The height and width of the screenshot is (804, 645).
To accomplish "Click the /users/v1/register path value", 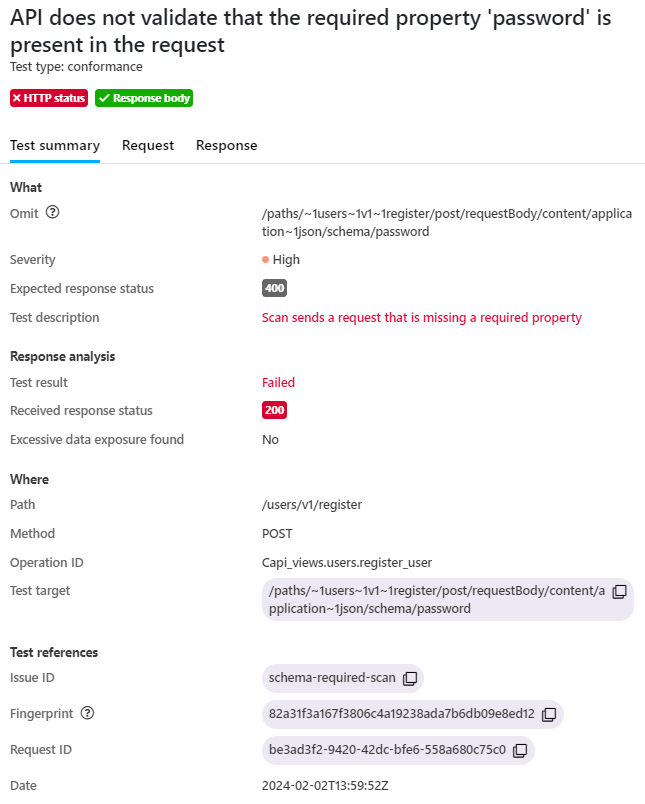I will 311,504.
